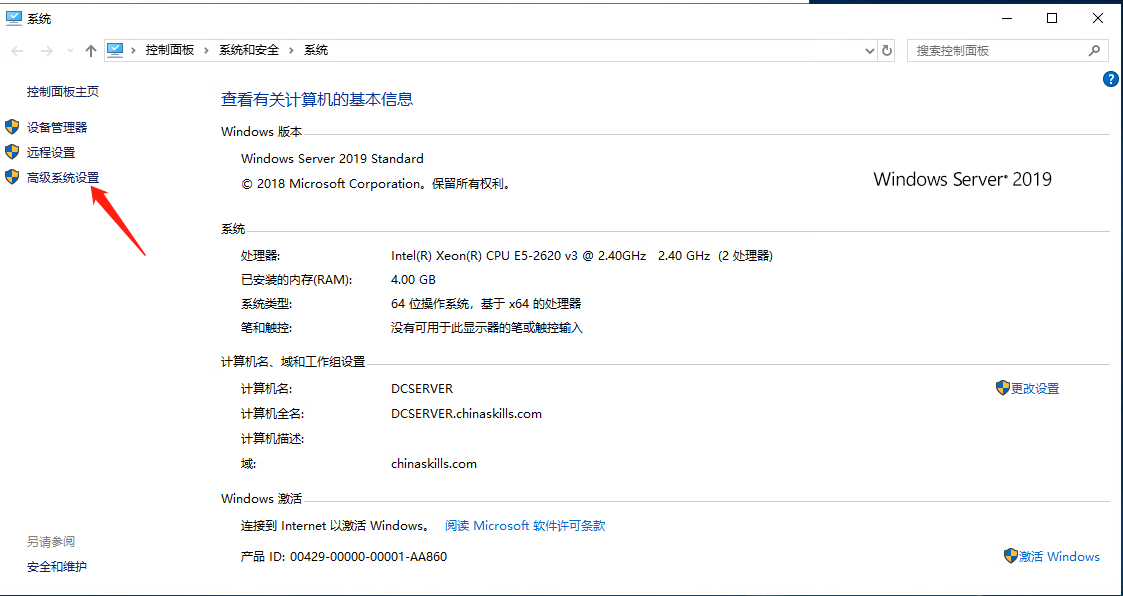This screenshot has height=596, width=1123.
Task: Click the heading 查看有关计算机的基本信息
Action: [x=317, y=100]
